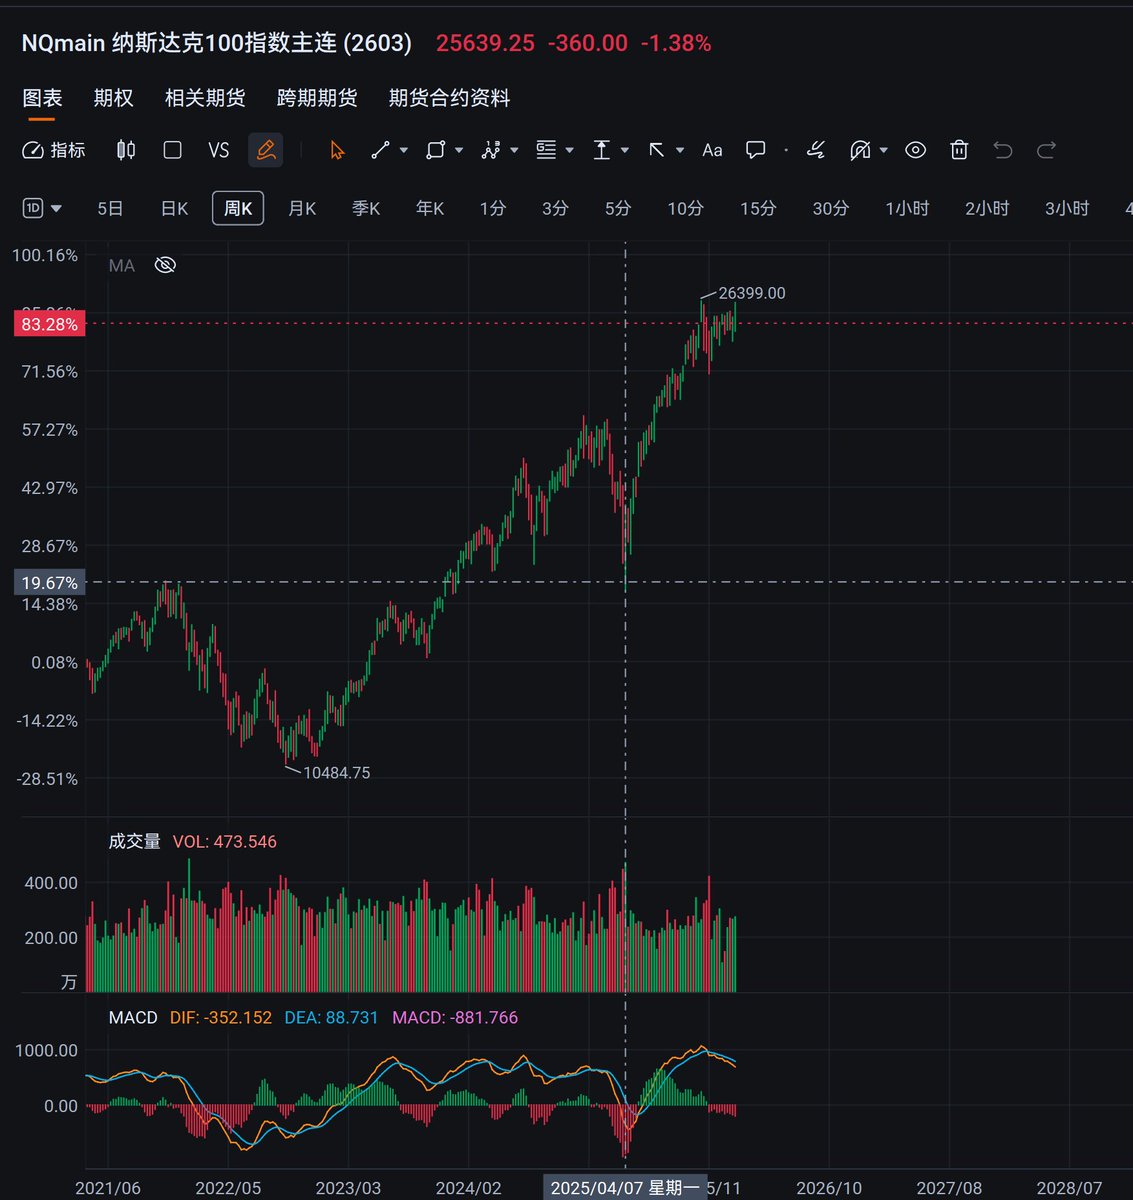Select the candlestick chart style icon
Viewport: 1133px width, 1200px height.
[x=125, y=150]
